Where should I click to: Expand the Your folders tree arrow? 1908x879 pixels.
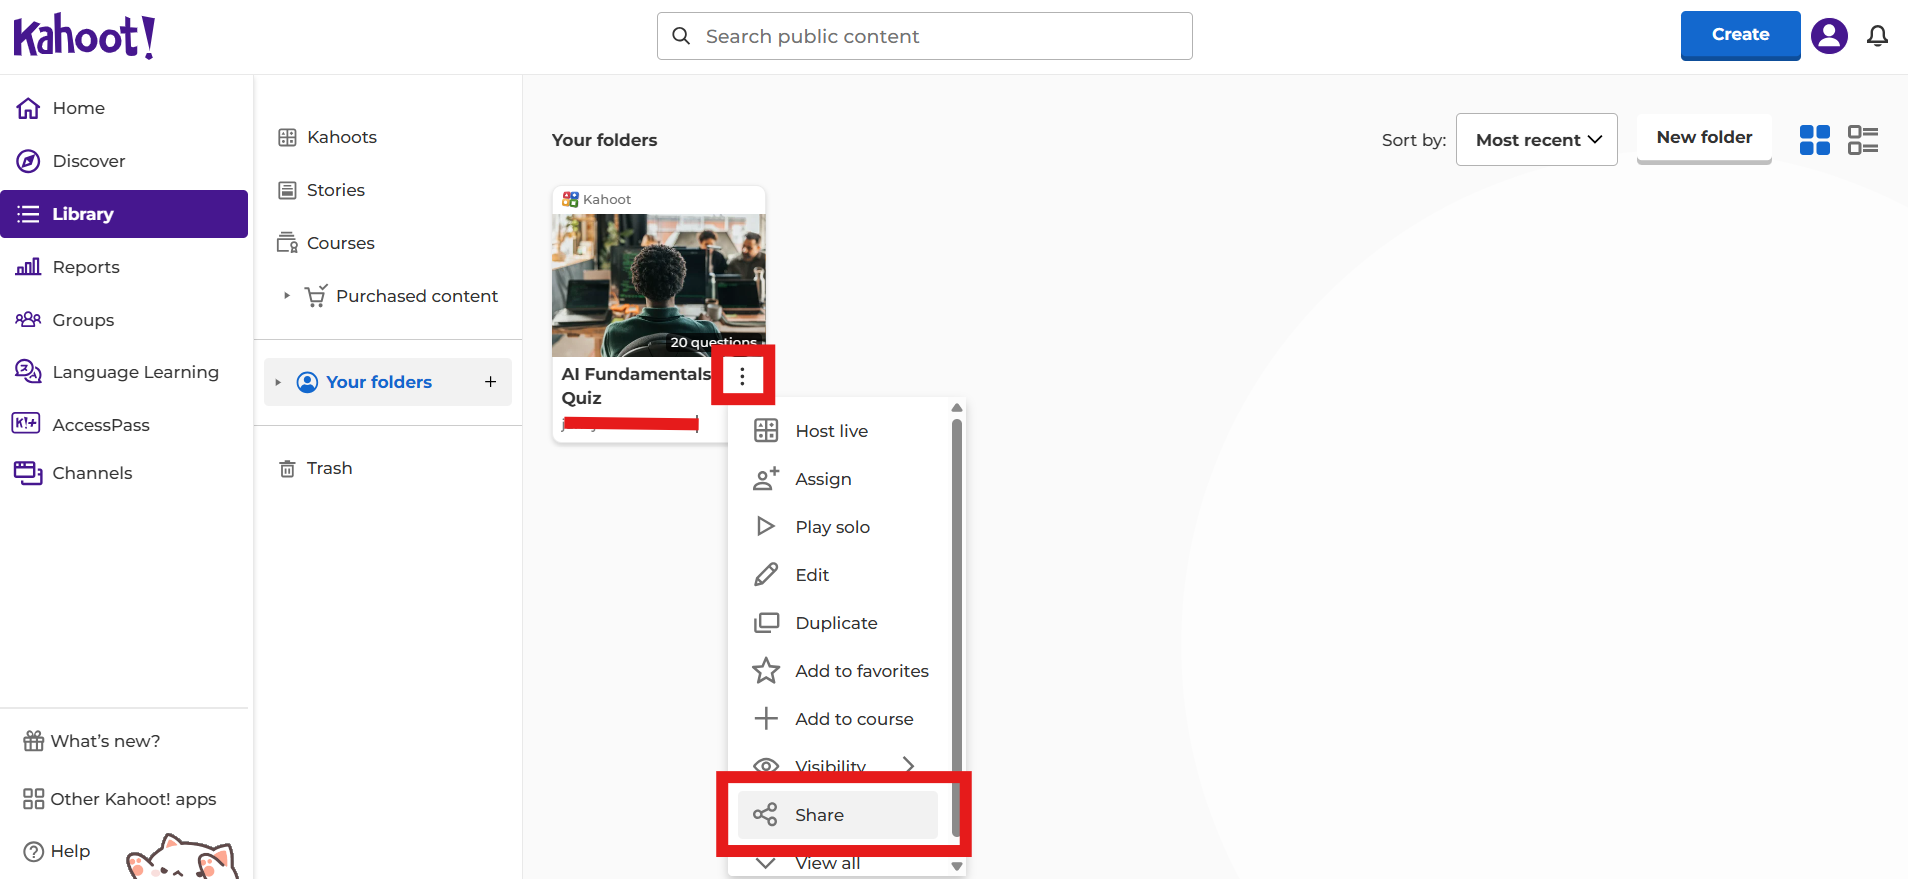pyautogui.click(x=278, y=382)
